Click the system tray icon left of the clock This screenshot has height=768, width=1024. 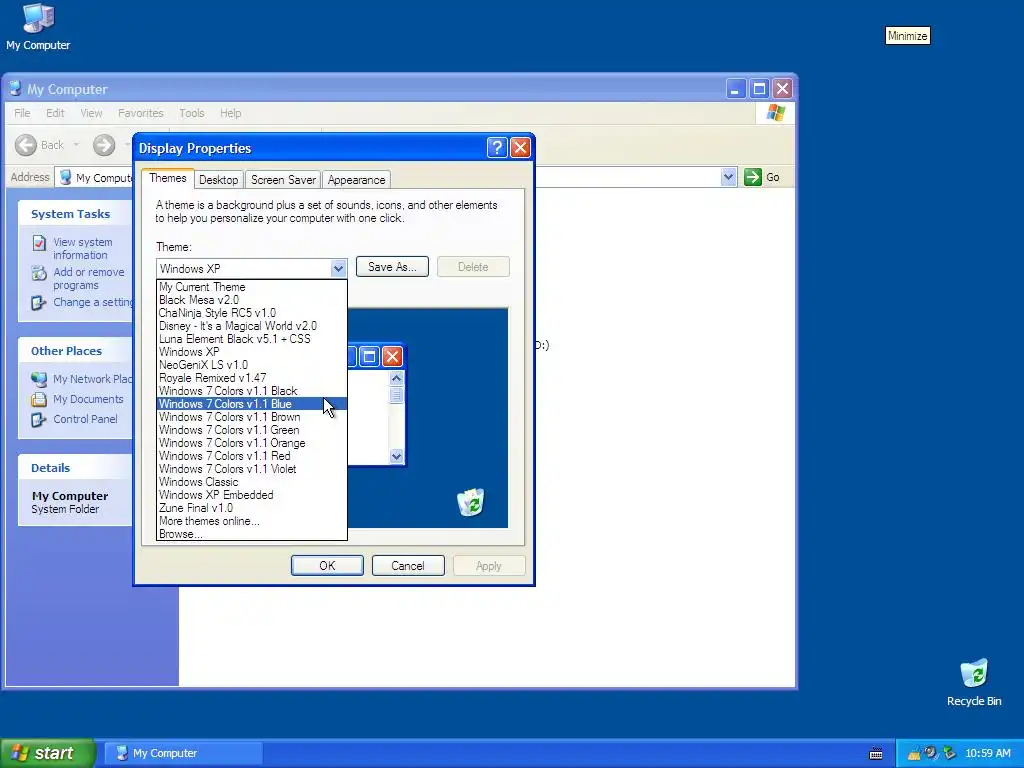950,754
